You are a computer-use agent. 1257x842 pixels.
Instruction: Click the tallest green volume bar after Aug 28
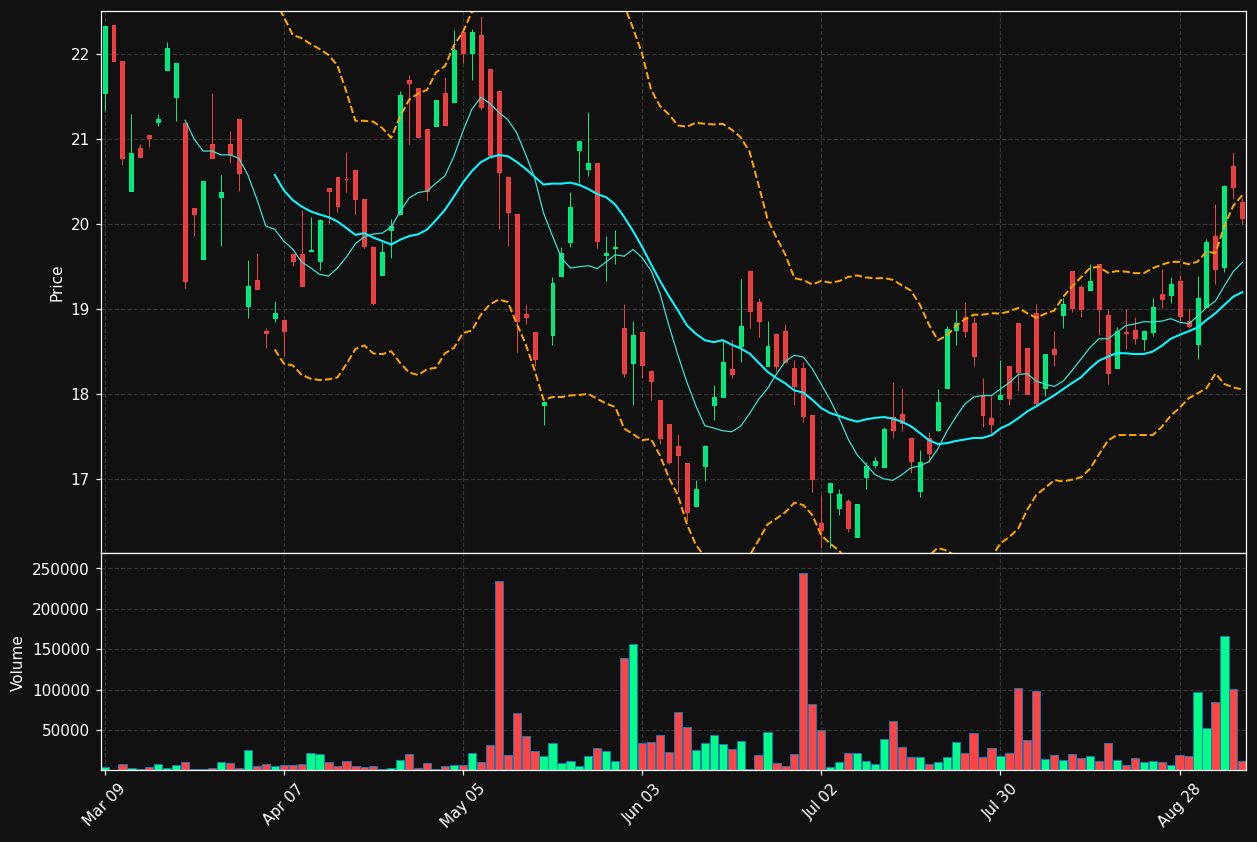[1224, 703]
